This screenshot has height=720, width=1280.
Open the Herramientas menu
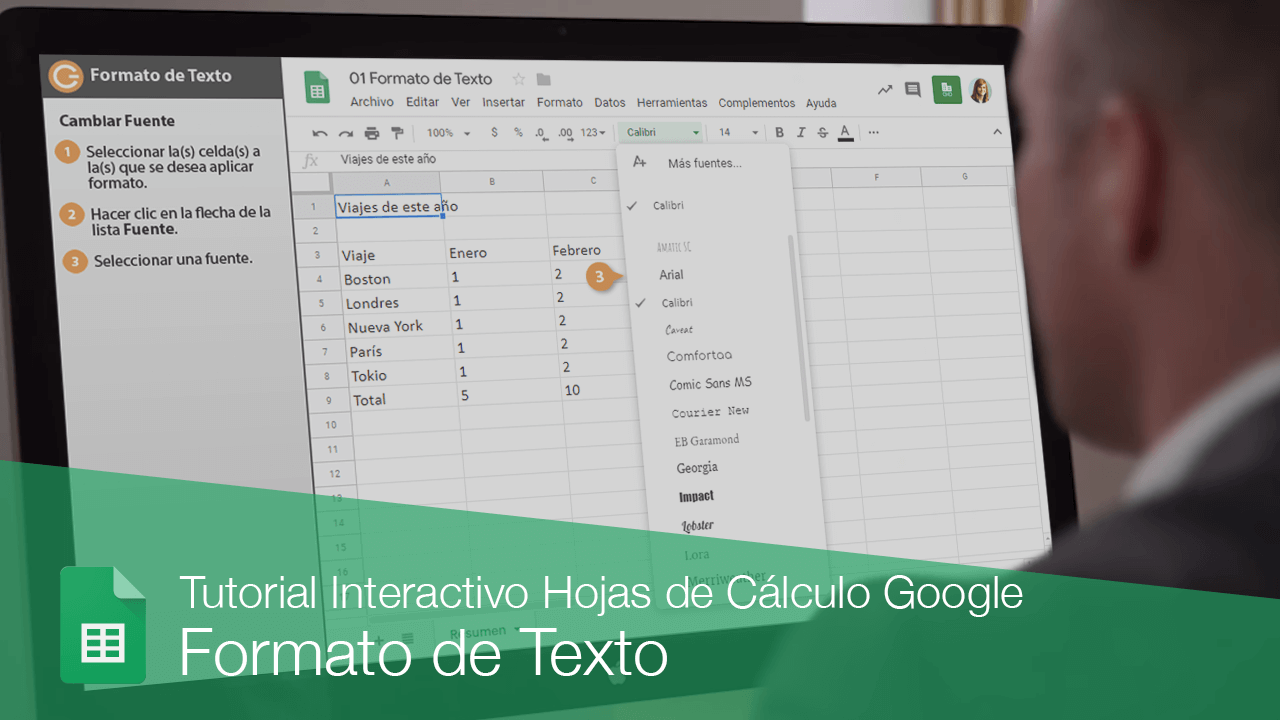coord(672,103)
